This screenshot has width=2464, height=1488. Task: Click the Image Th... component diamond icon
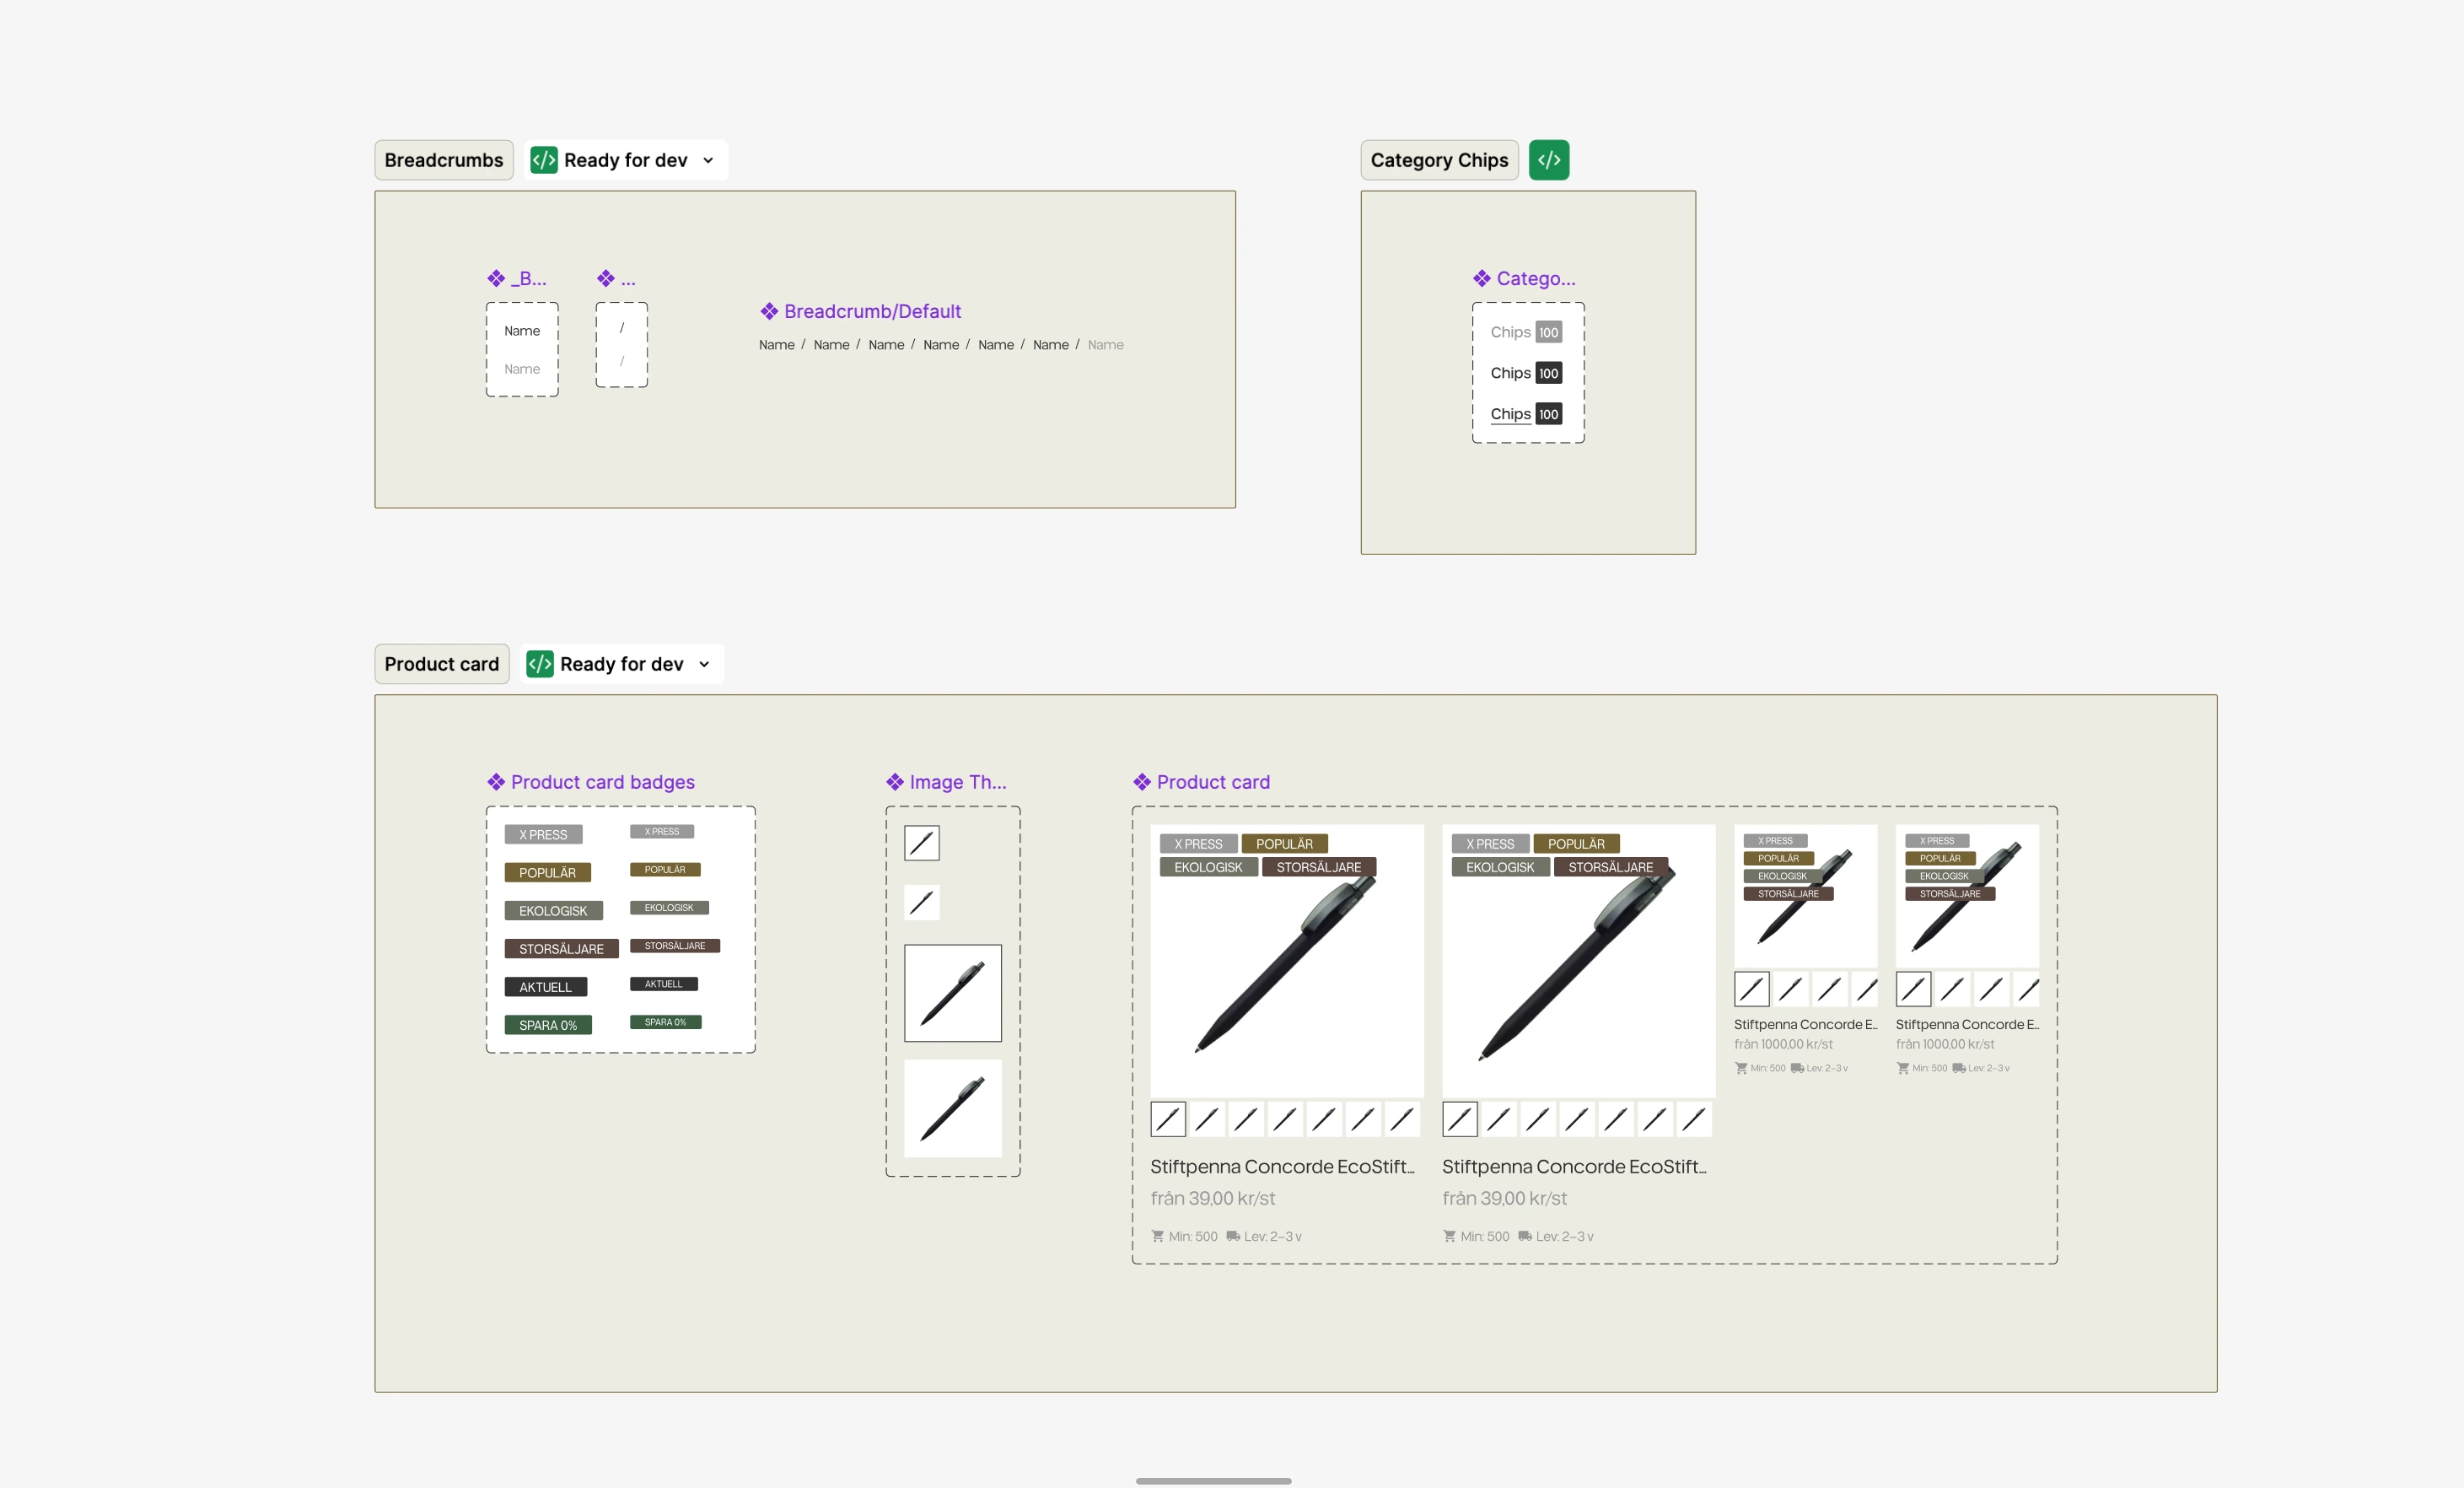(895, 782)
